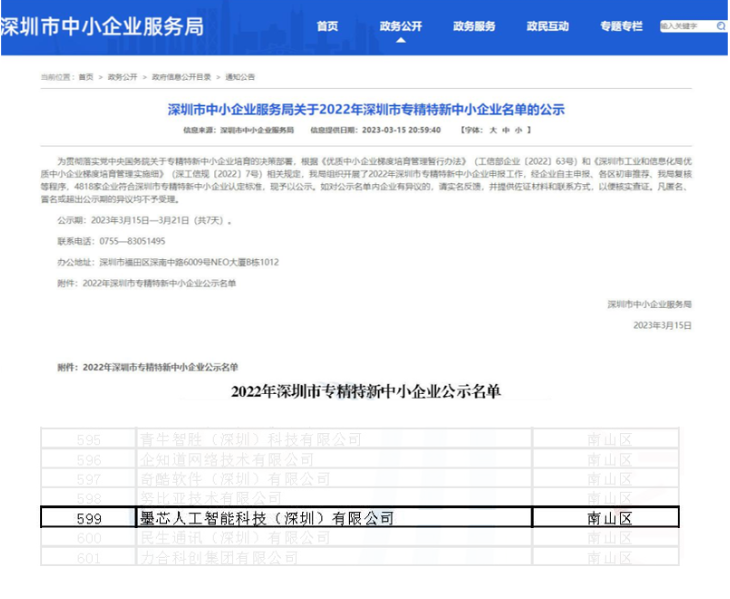Click the search magnifier icon in header
730x599 pixels.
pyautogui.click(x=721, y=26)
